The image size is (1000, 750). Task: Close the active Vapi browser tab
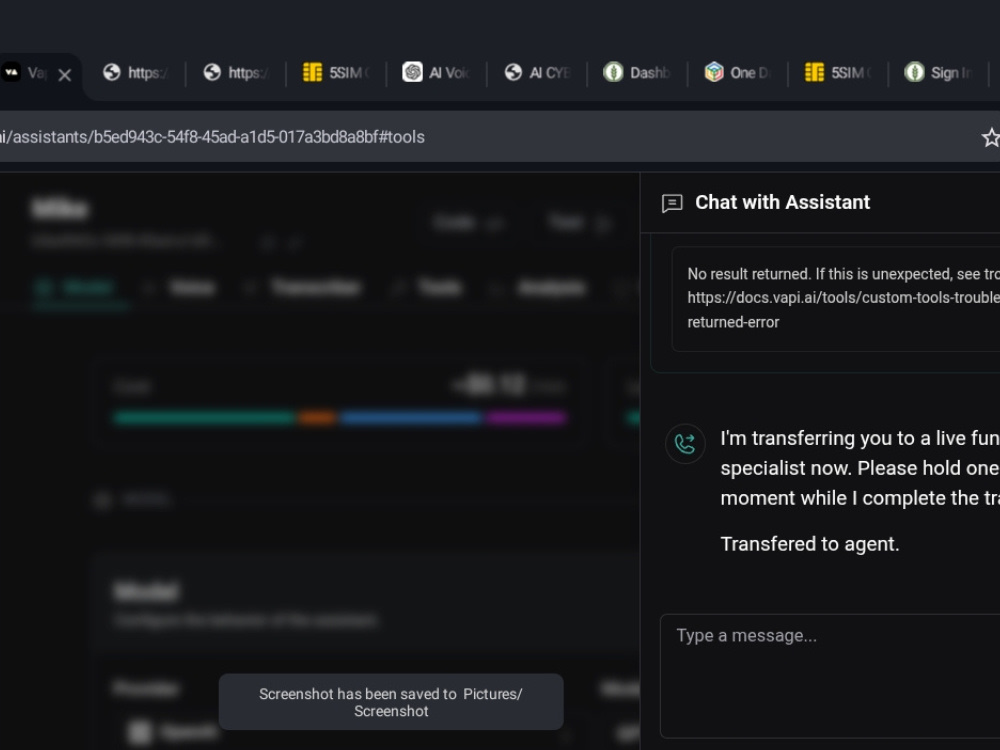tap(64, 75)
